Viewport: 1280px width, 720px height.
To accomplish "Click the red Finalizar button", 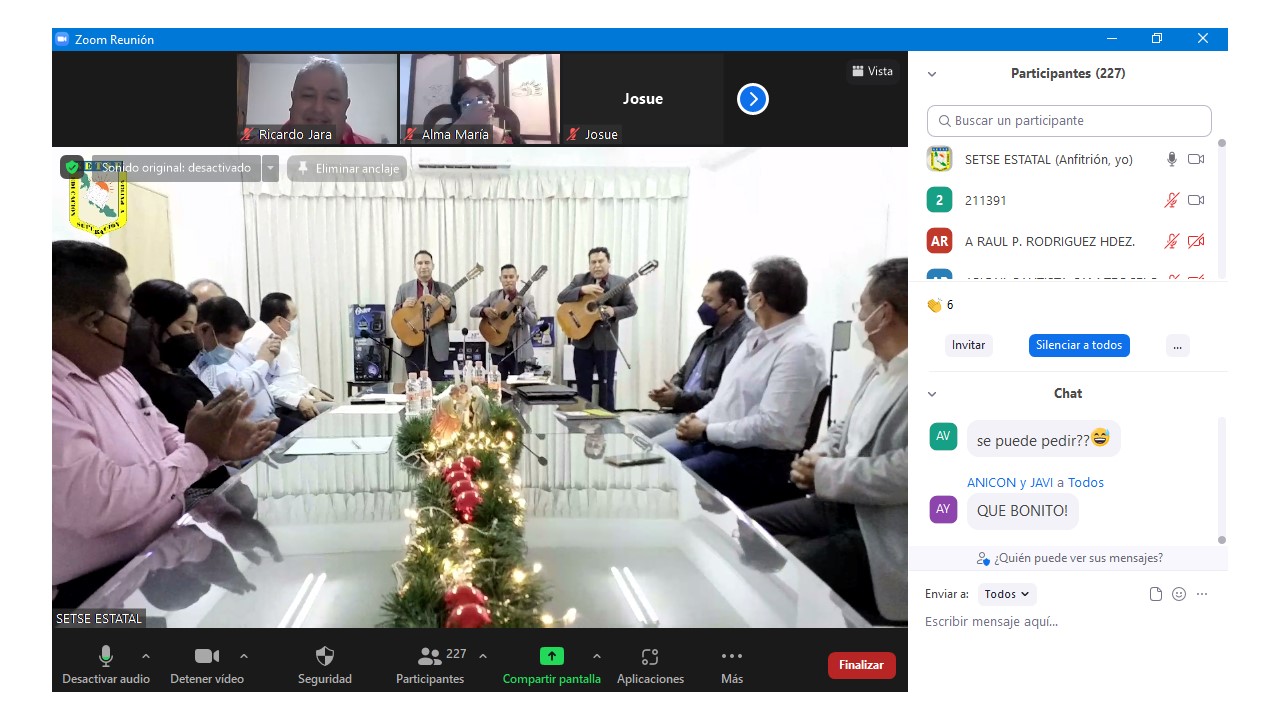I will click(861, 665).
